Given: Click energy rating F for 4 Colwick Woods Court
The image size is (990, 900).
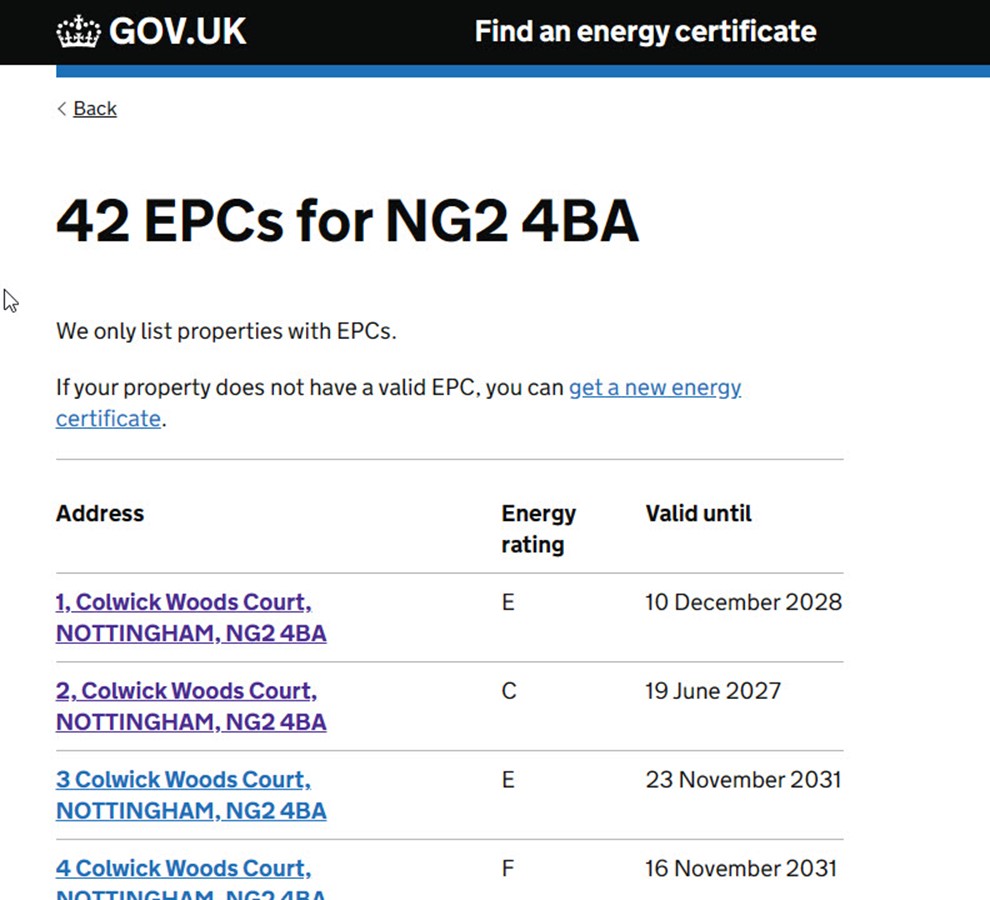Looking at the screenshot, I should 508,869.
